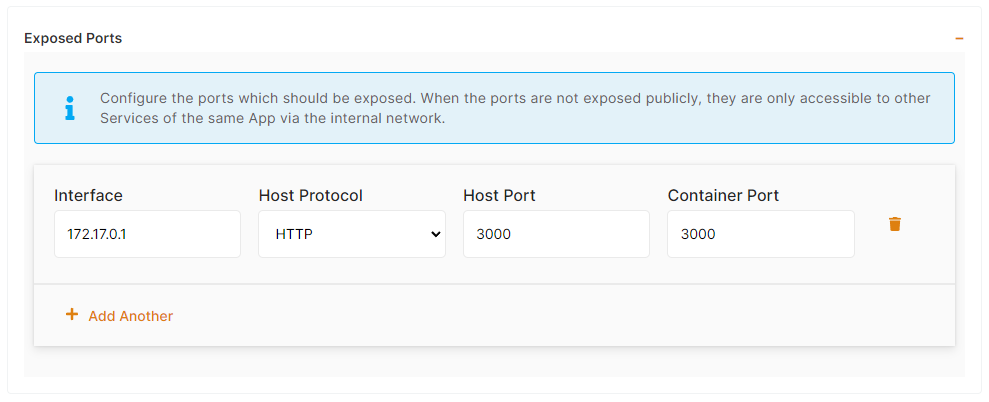Screen dimensions: 989x402
Task: Click the Host Protocol label
Action: (x=310, y=195)
